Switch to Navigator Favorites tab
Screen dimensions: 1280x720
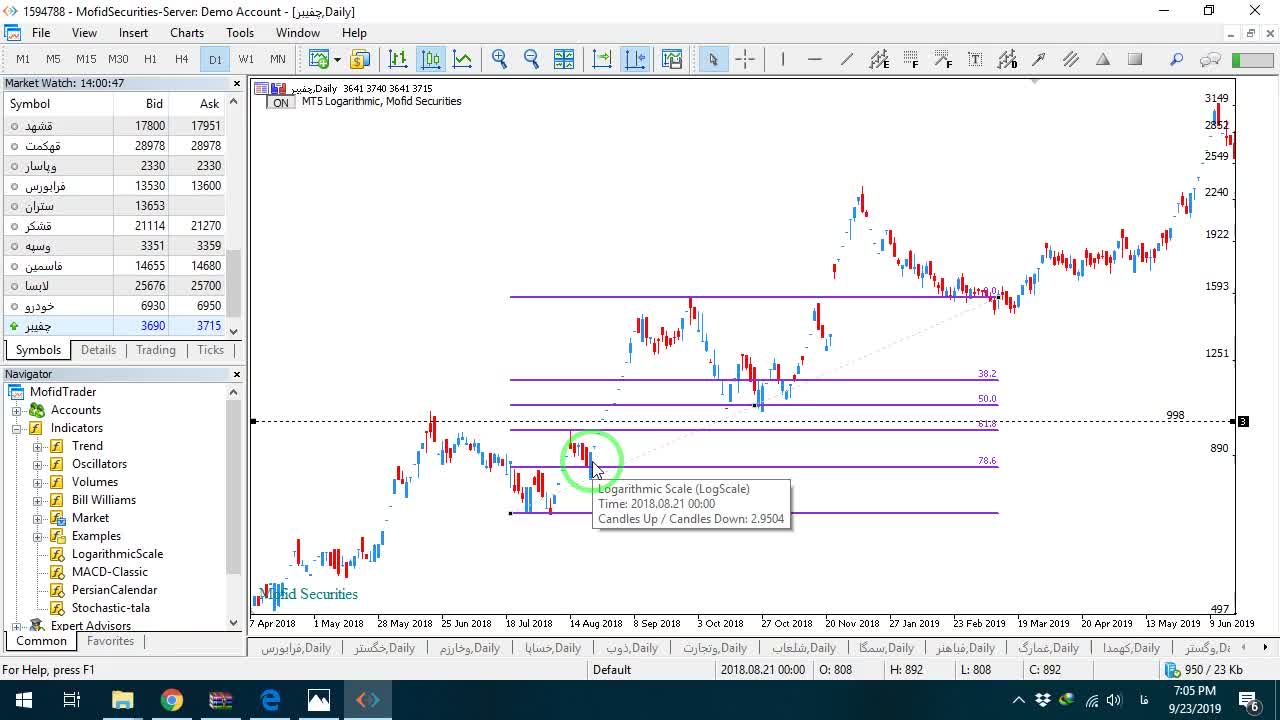[110, 641]
